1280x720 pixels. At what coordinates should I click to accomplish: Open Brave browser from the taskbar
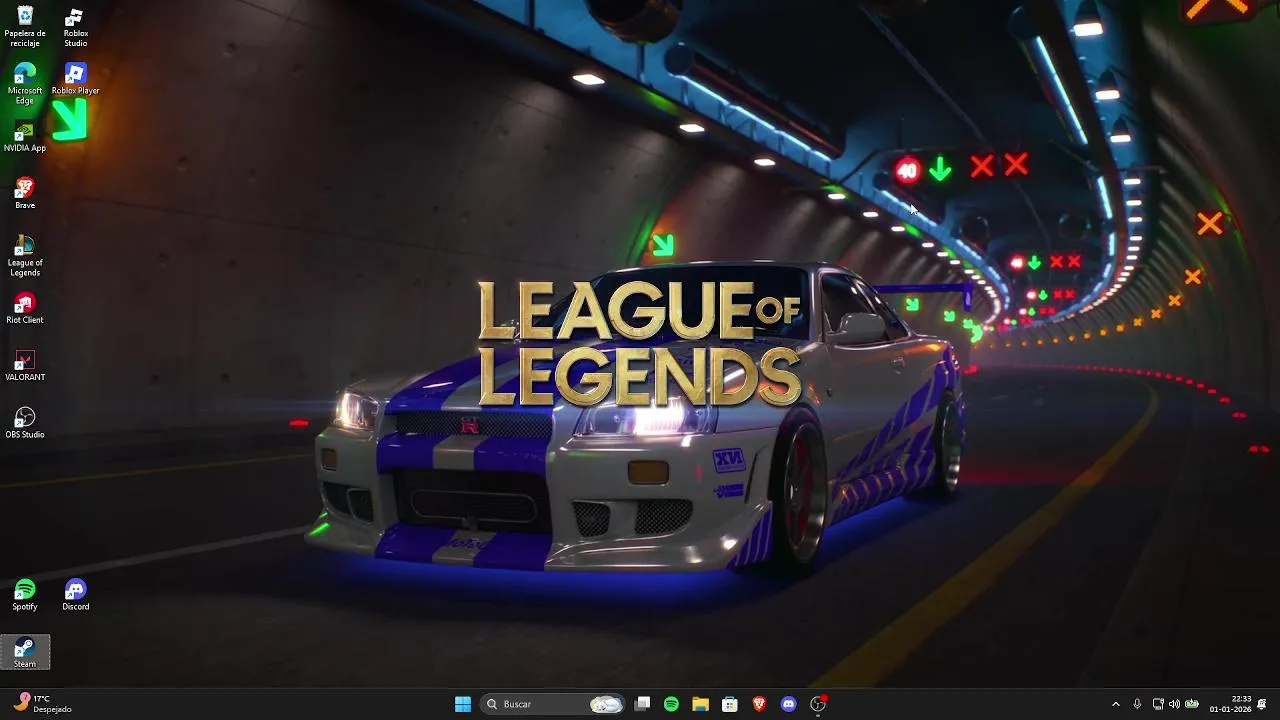click(x=759, y=704)
